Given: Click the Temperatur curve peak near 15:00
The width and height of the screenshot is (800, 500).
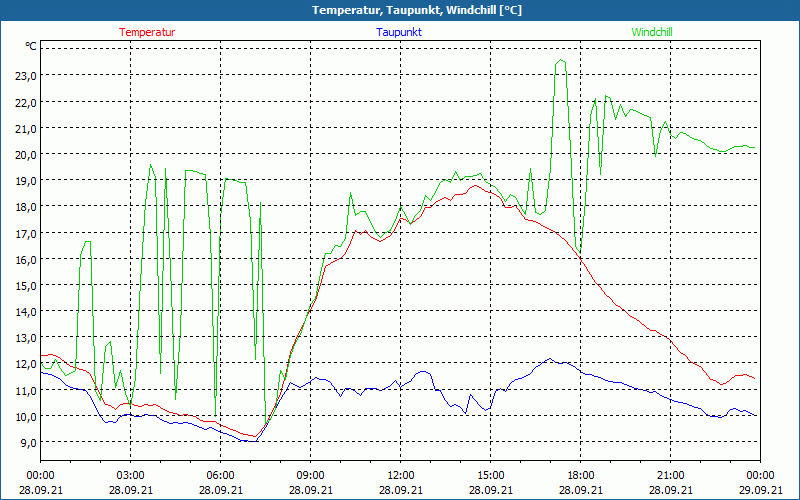Looking at the screenshot, I should click(x=476, y=186).
